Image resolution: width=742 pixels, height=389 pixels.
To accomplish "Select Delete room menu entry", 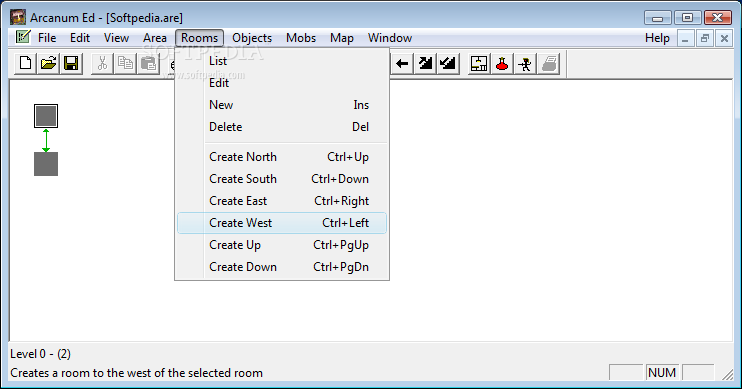I will 282,127.
